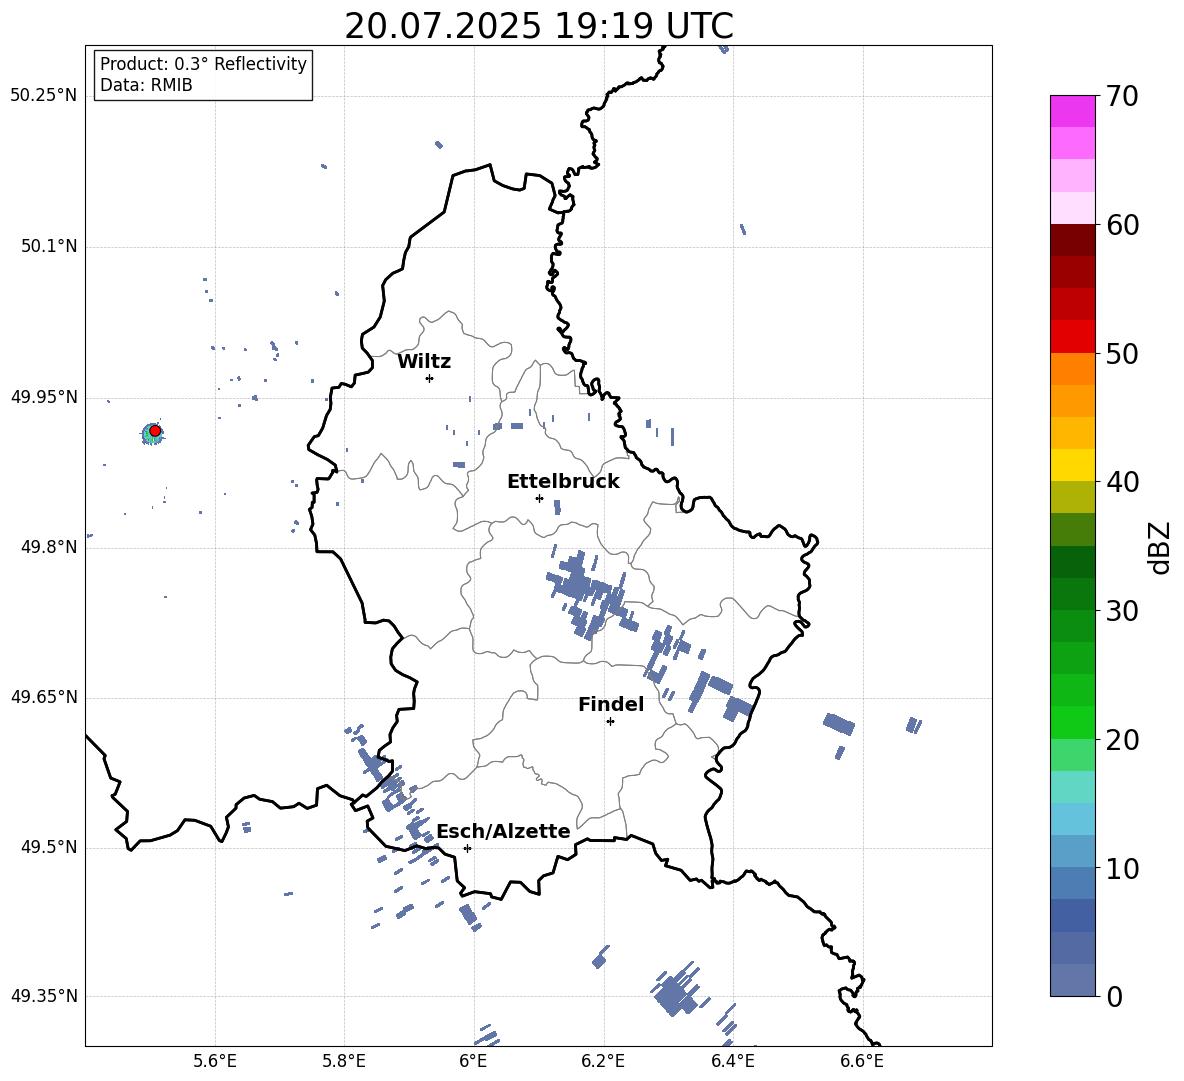
Task: Click the colorbar tick value 30
Action: point(1122,611)
